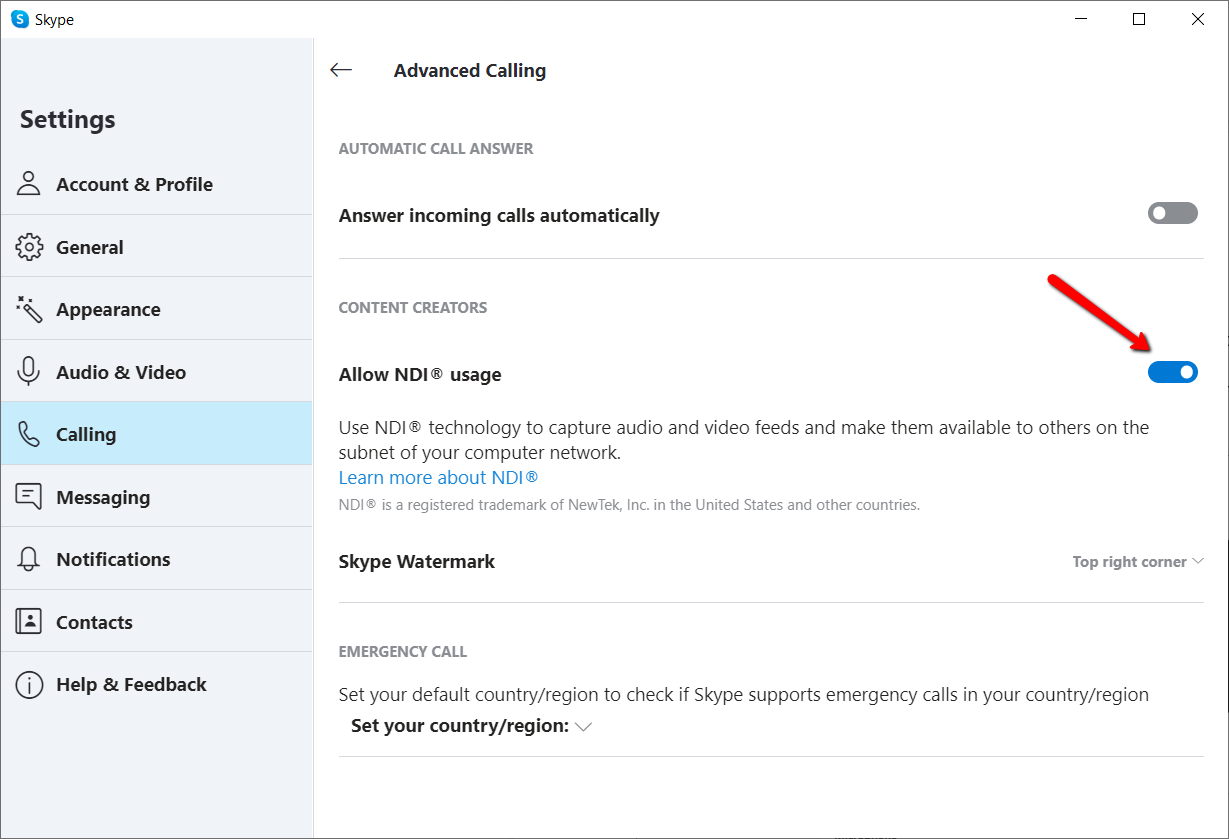
Task: Click the Contacts address book icon
Action: click(29, 622)
